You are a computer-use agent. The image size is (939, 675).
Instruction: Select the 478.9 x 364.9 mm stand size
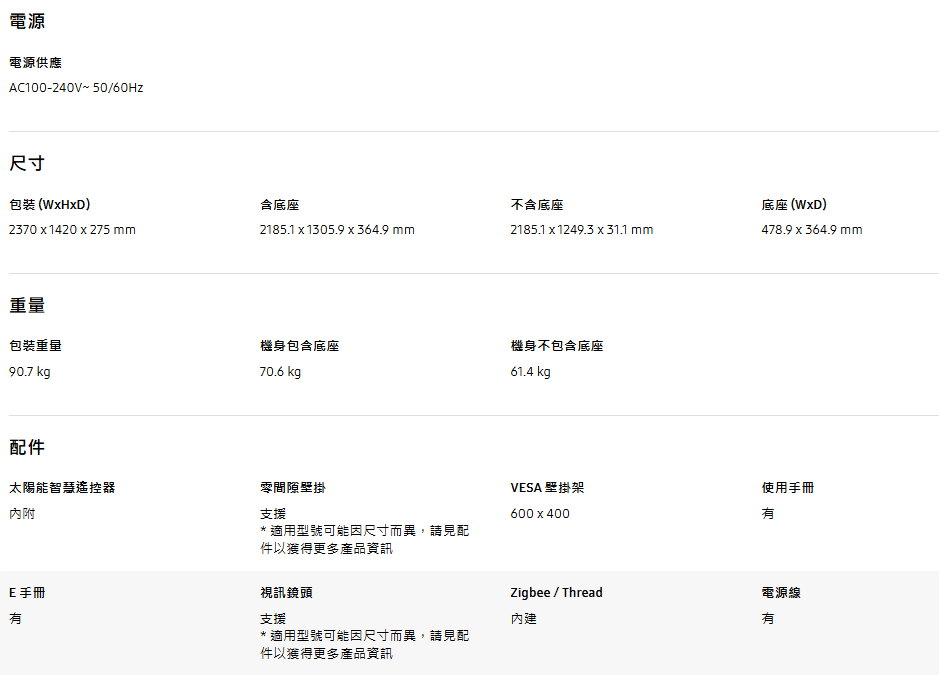(x=811, y=230)
